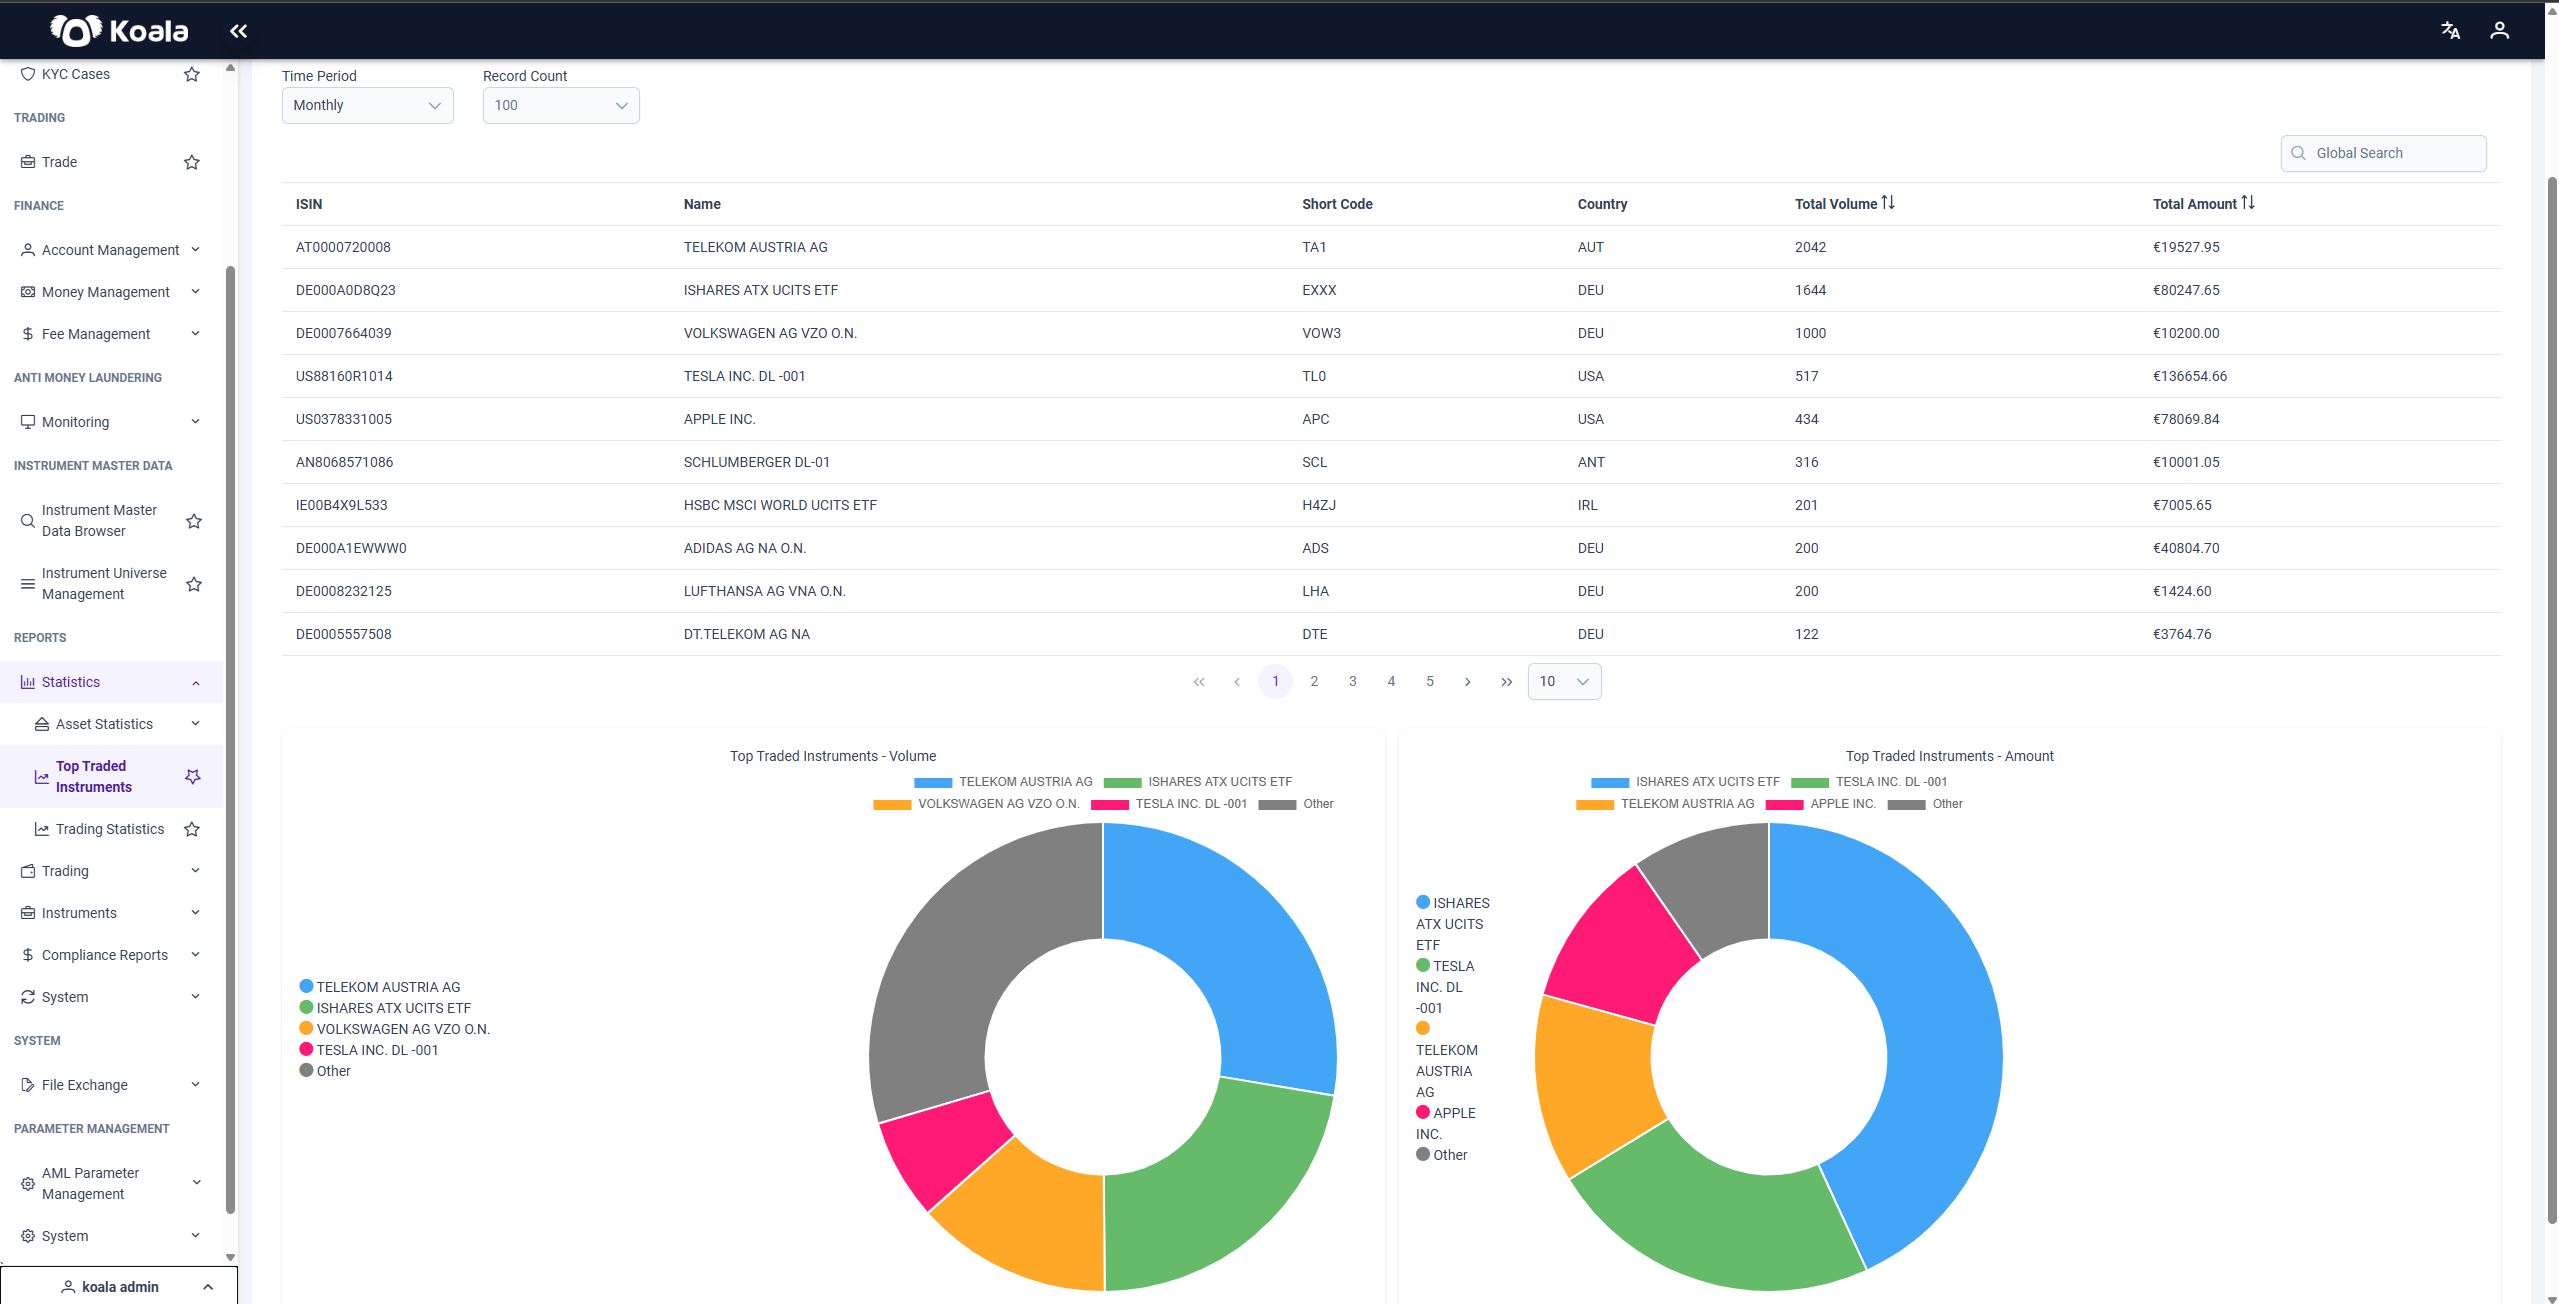
Task: Toggle TELEKOM AUSTRIA AG blue legend swatch
Action: (932, 782)
